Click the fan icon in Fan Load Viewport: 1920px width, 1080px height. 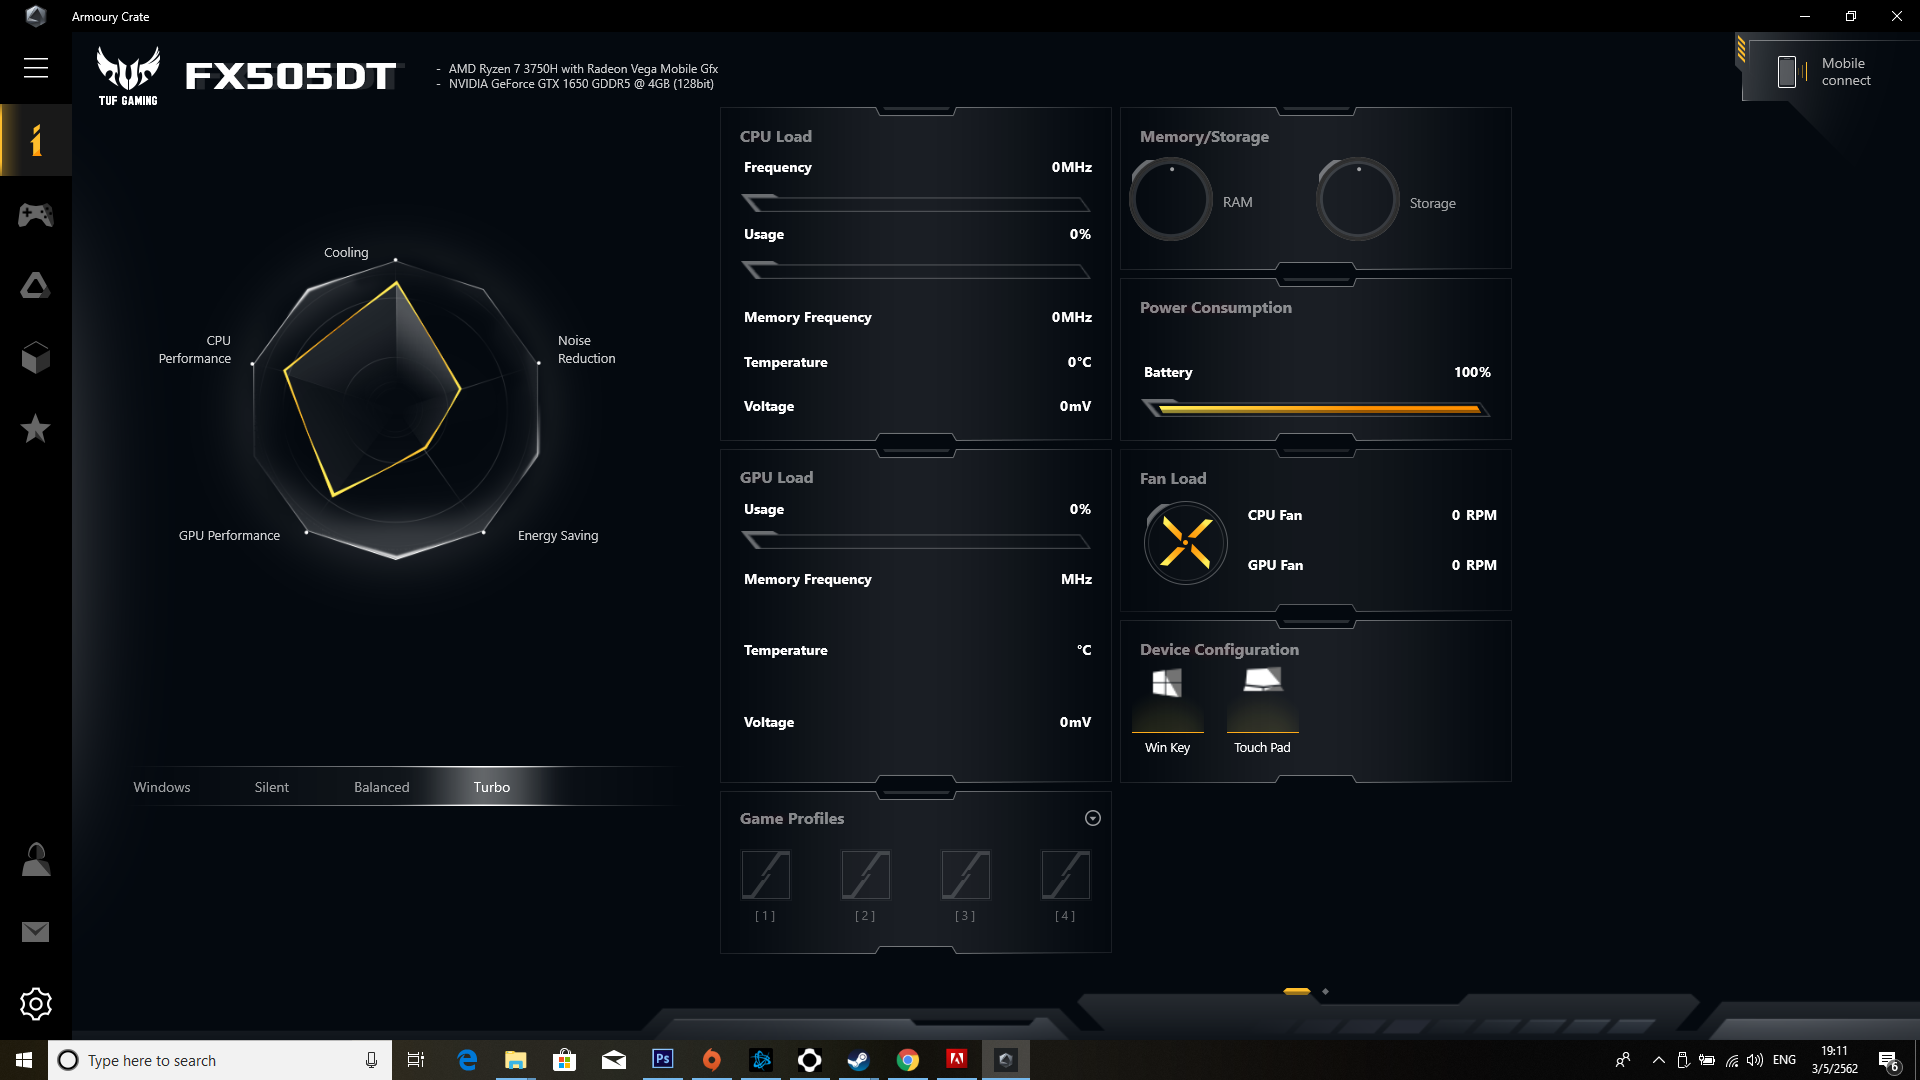pos(1186,543)
